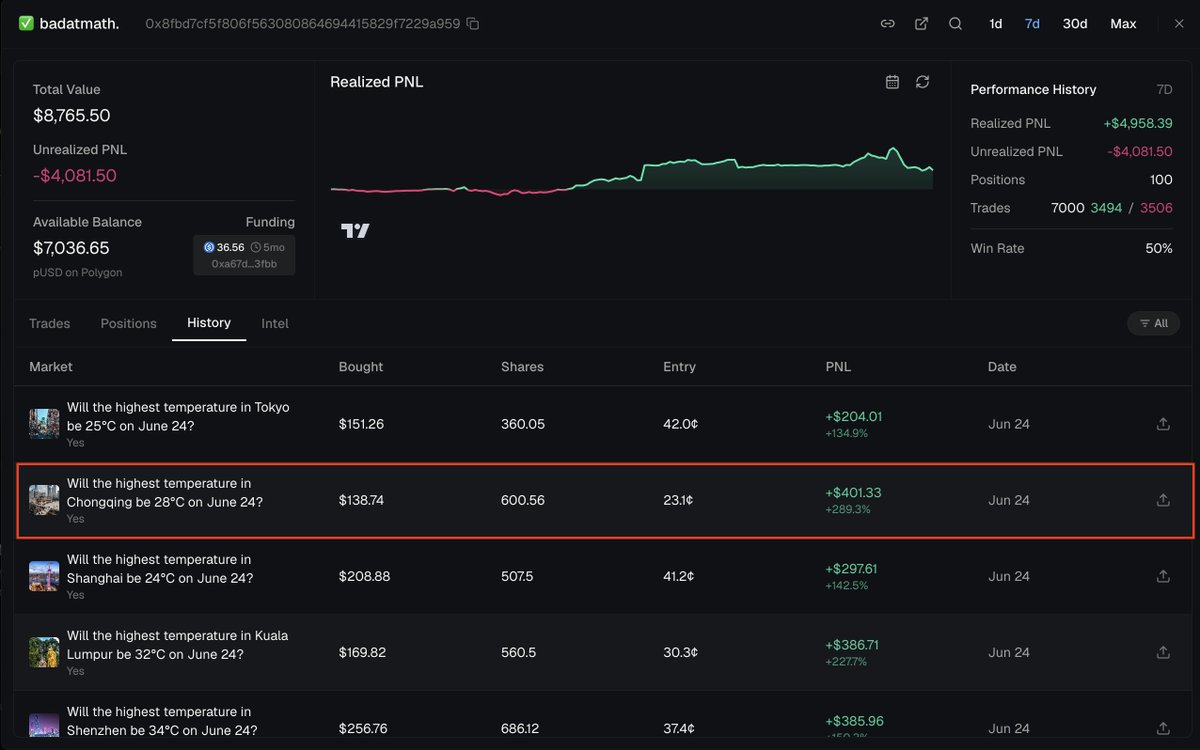The image size is (1200, 750).
Task: Click the Bought column header
Action: [361, 367]
